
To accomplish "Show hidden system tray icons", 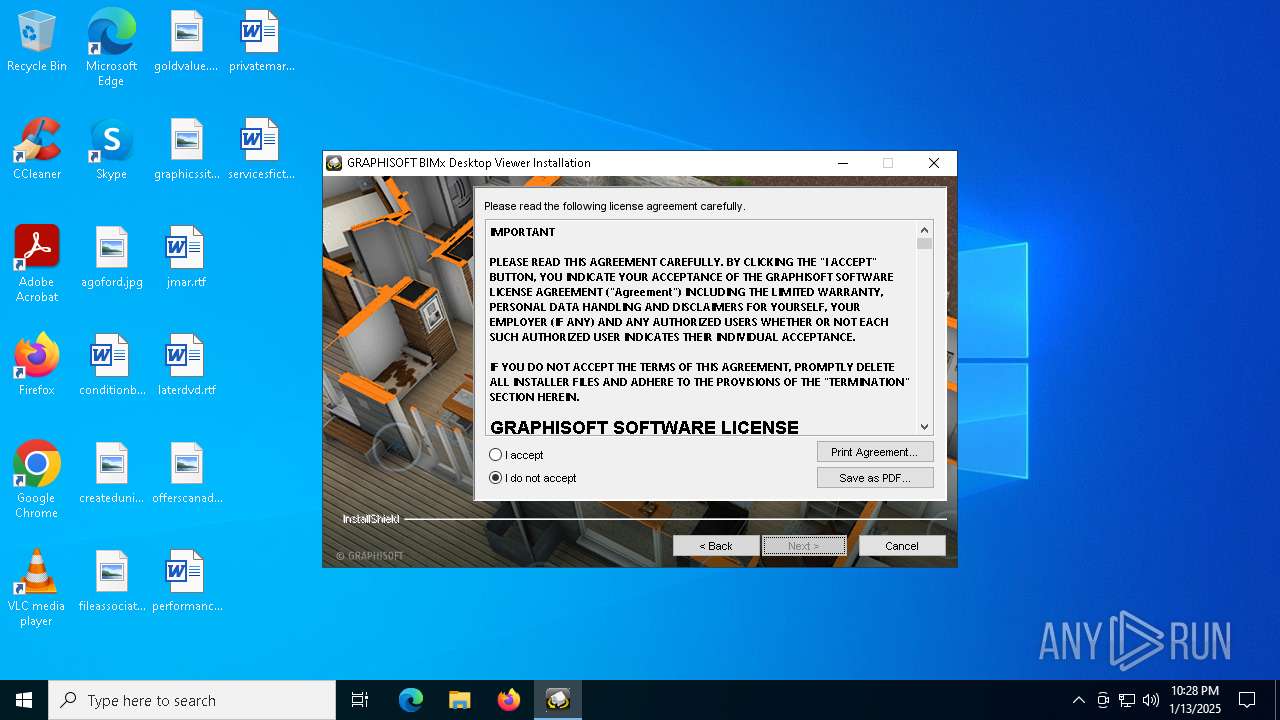I will [x=1078, y=700].
